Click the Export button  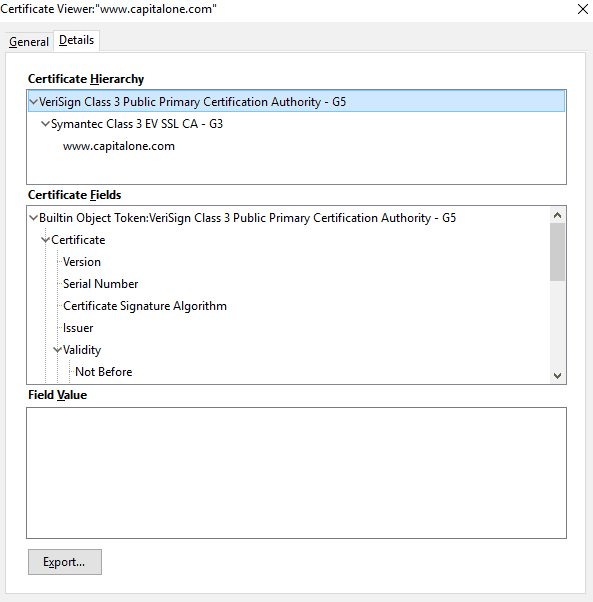tap(64, 562)
